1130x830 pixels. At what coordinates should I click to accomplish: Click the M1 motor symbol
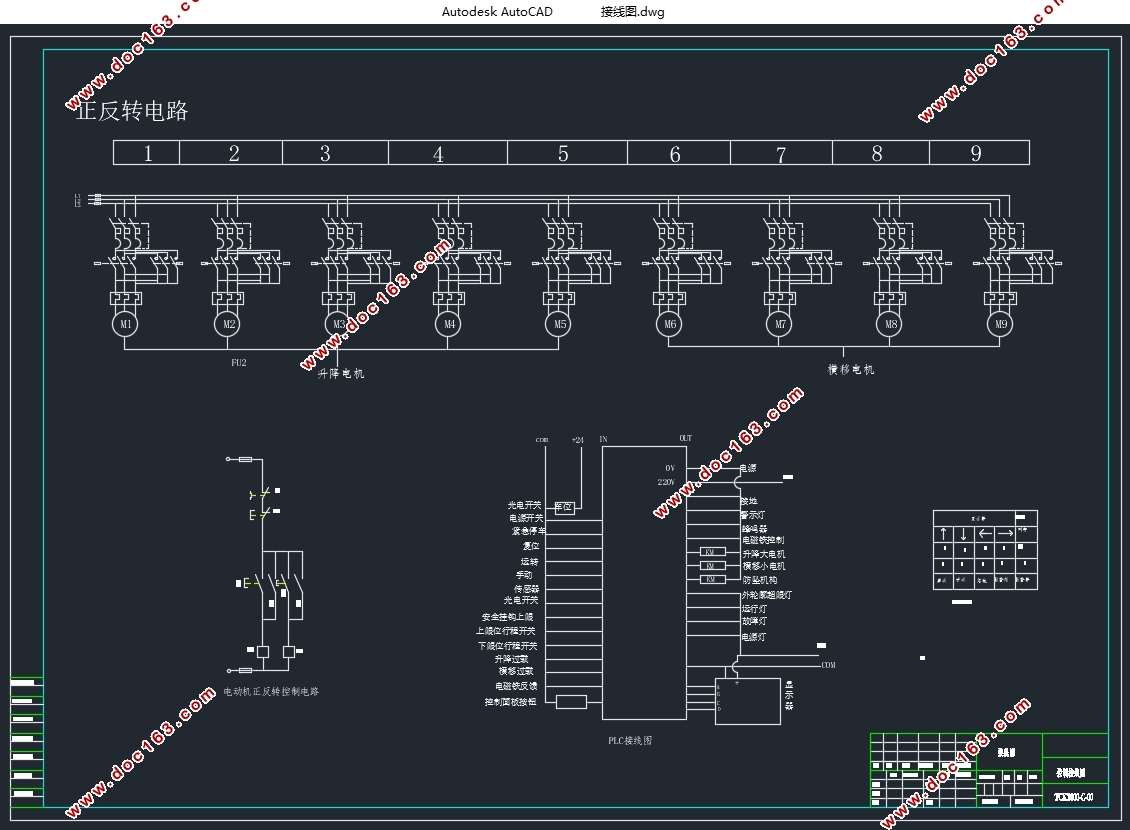126,324
